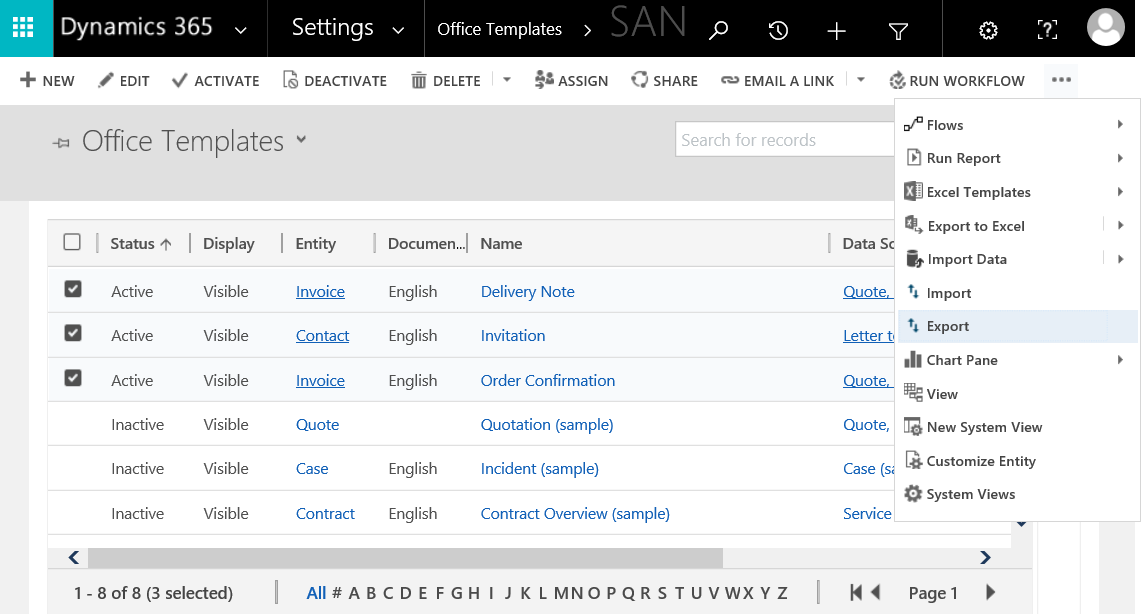Screen dimensions: 1141x614
Task: Click RUN WORKFLOW command
Action: (x=957, y=81)
